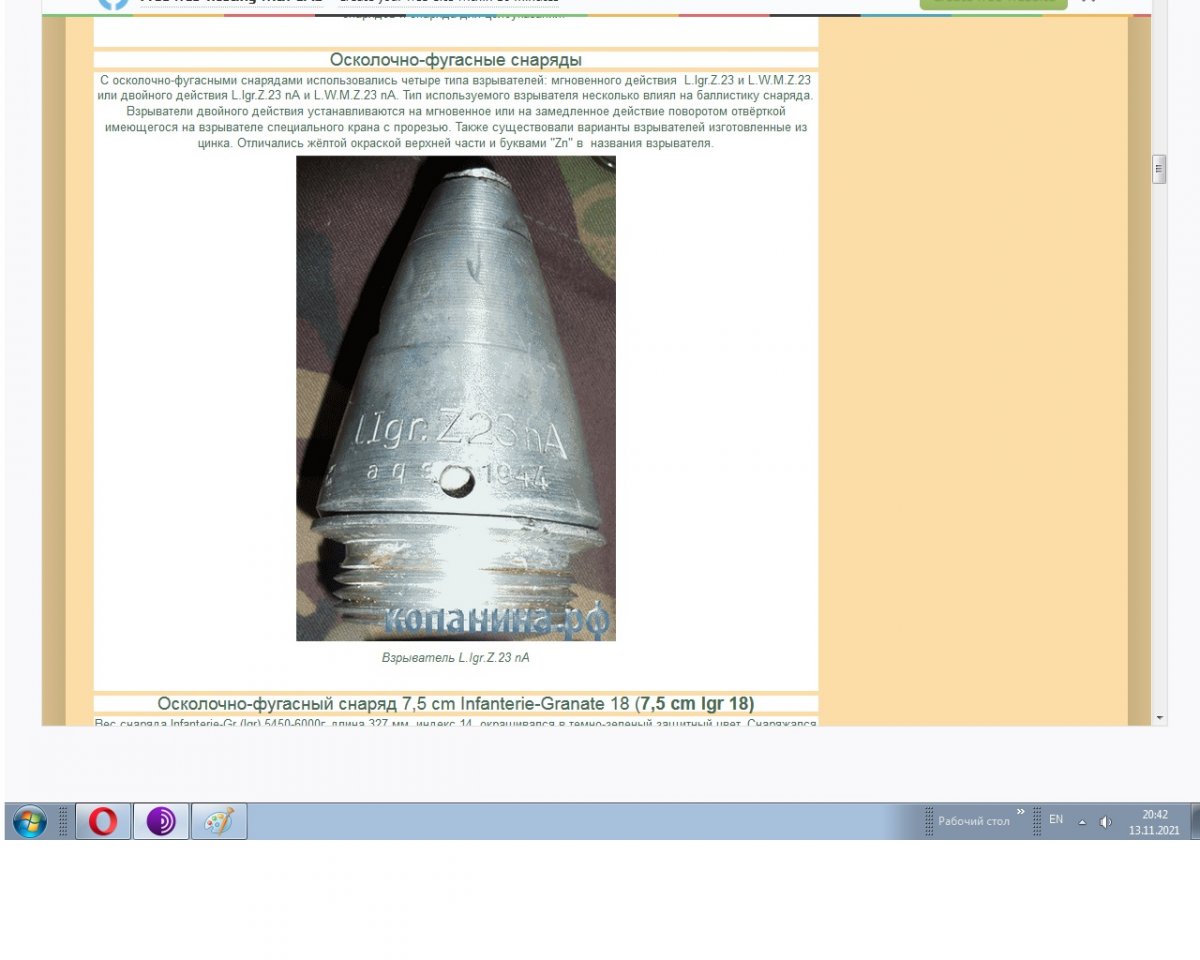This screenshot has width=1200, height=960.
Task: Switch to Opera browser in taskbar
Action: pyautogui.click(x=103, y=822)
